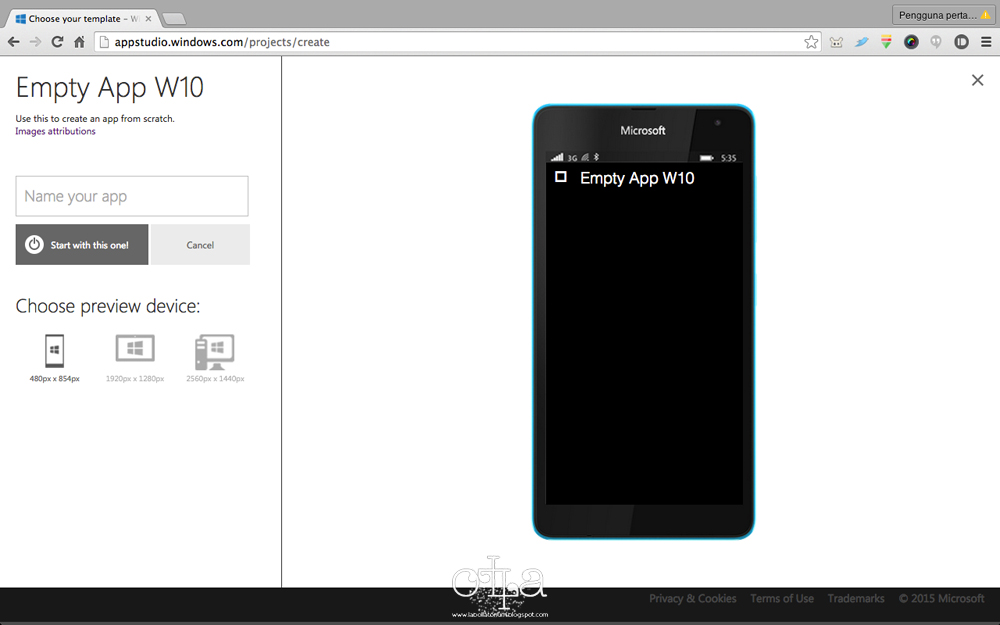
Task: Click the dark round ID extension icon
Action: [x=961, y=42]
